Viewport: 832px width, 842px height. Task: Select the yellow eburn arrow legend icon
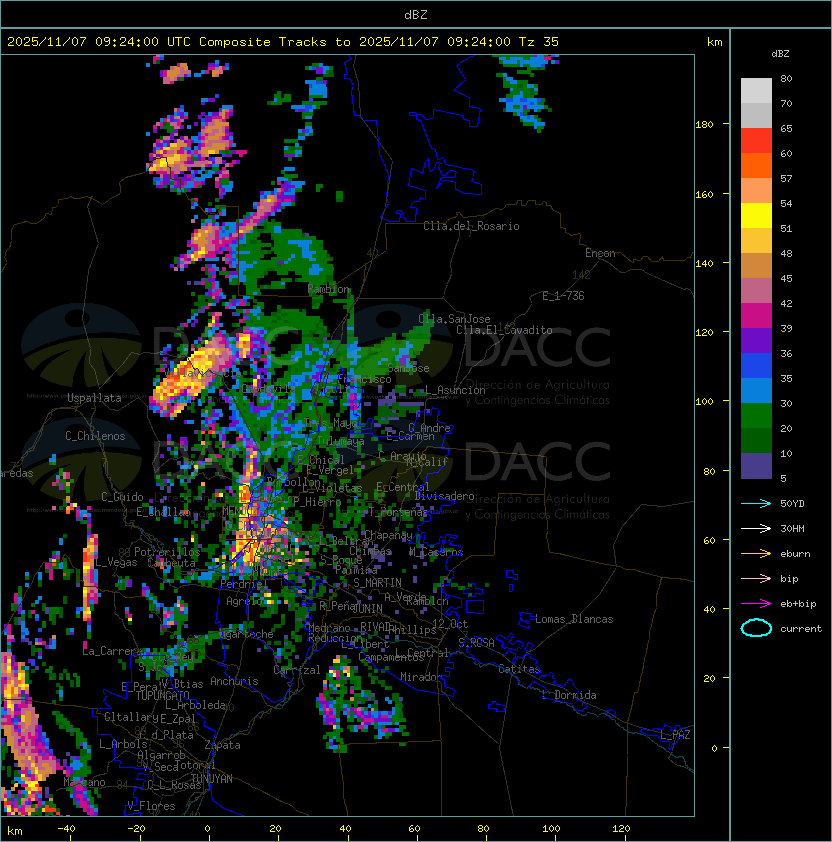click(756, 554)
